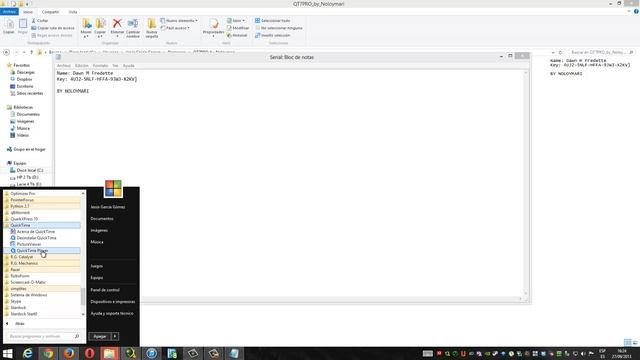640x360 pixels.
Task: Select Disco local (C:) drive
Action: tap(29, 170)
